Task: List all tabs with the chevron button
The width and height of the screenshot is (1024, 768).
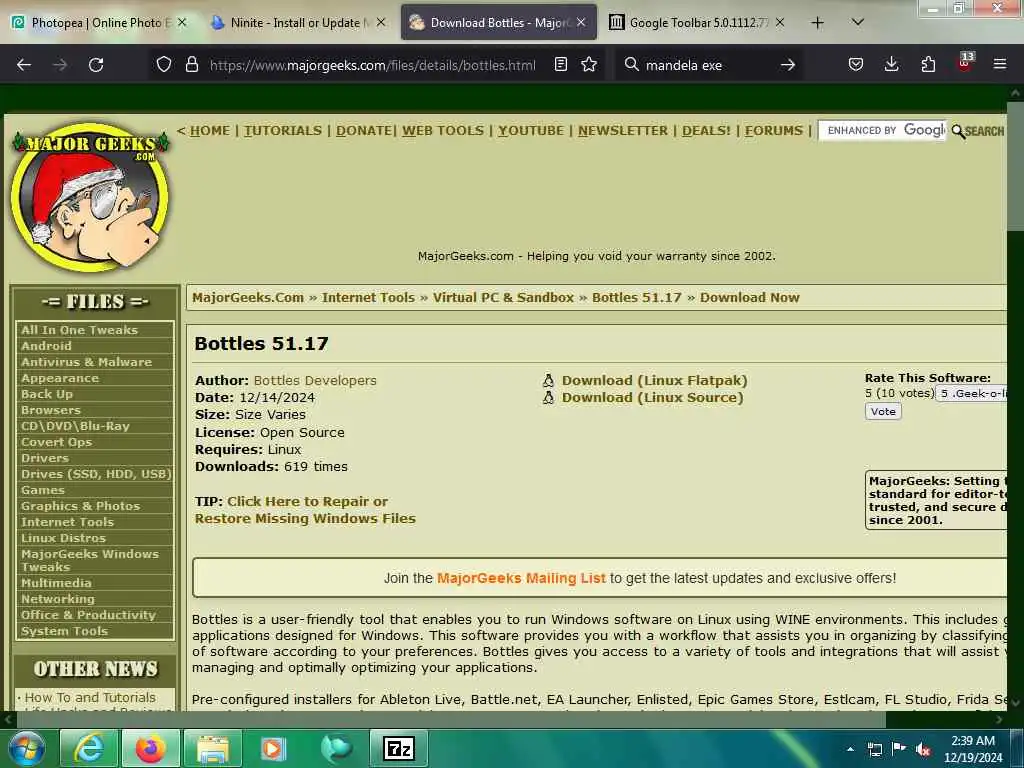Action: click(858, 23)
